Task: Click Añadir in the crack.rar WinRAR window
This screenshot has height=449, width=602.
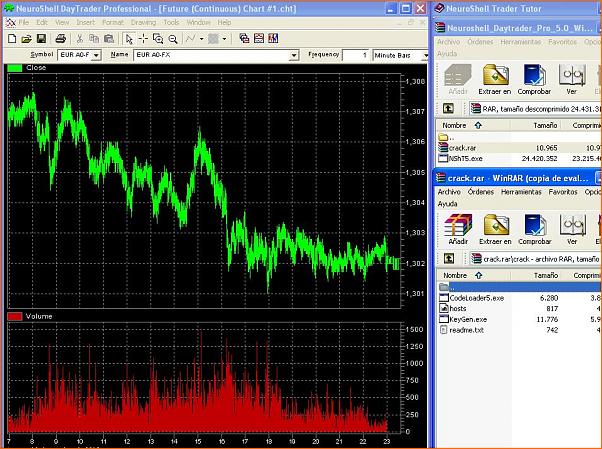Action: (x=458, y=229)
